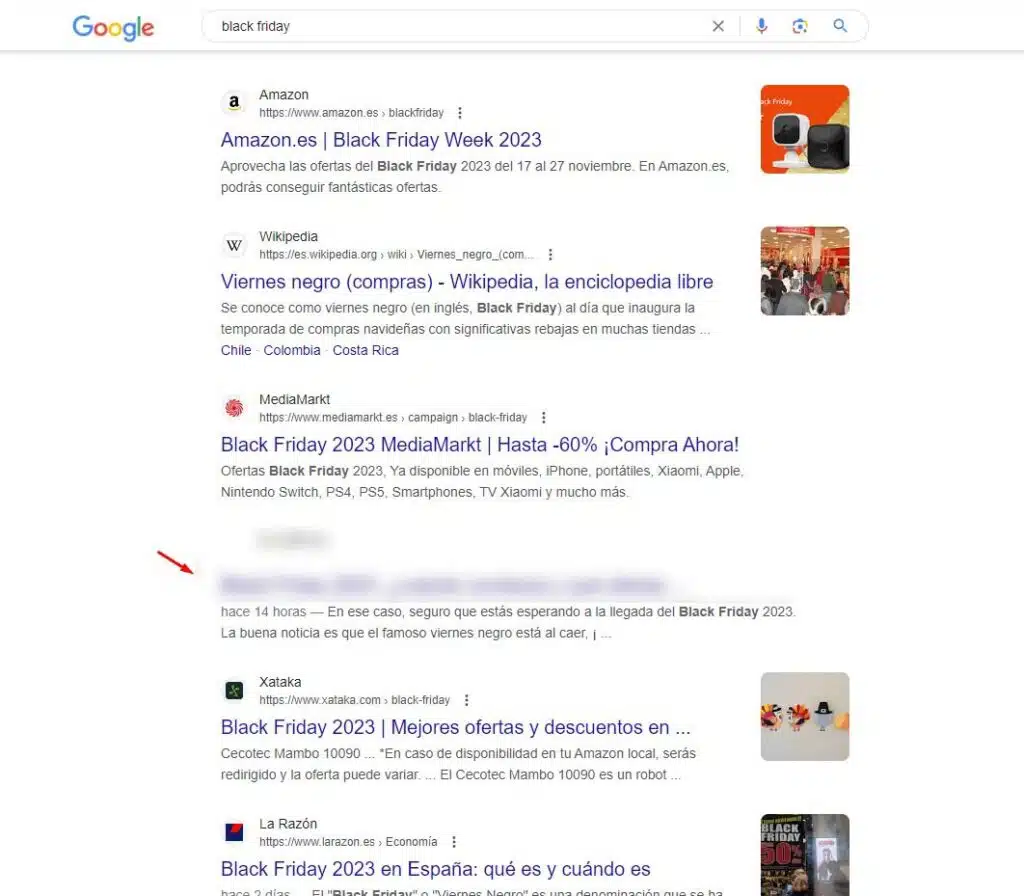
Task: Open the Amazon result three-dot menu
Action: click(460, 113)
